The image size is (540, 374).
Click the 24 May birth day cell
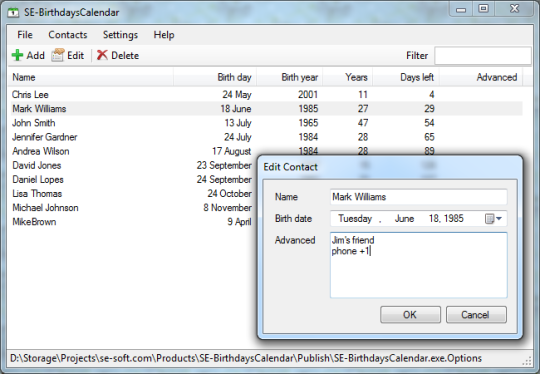[237, 94]
